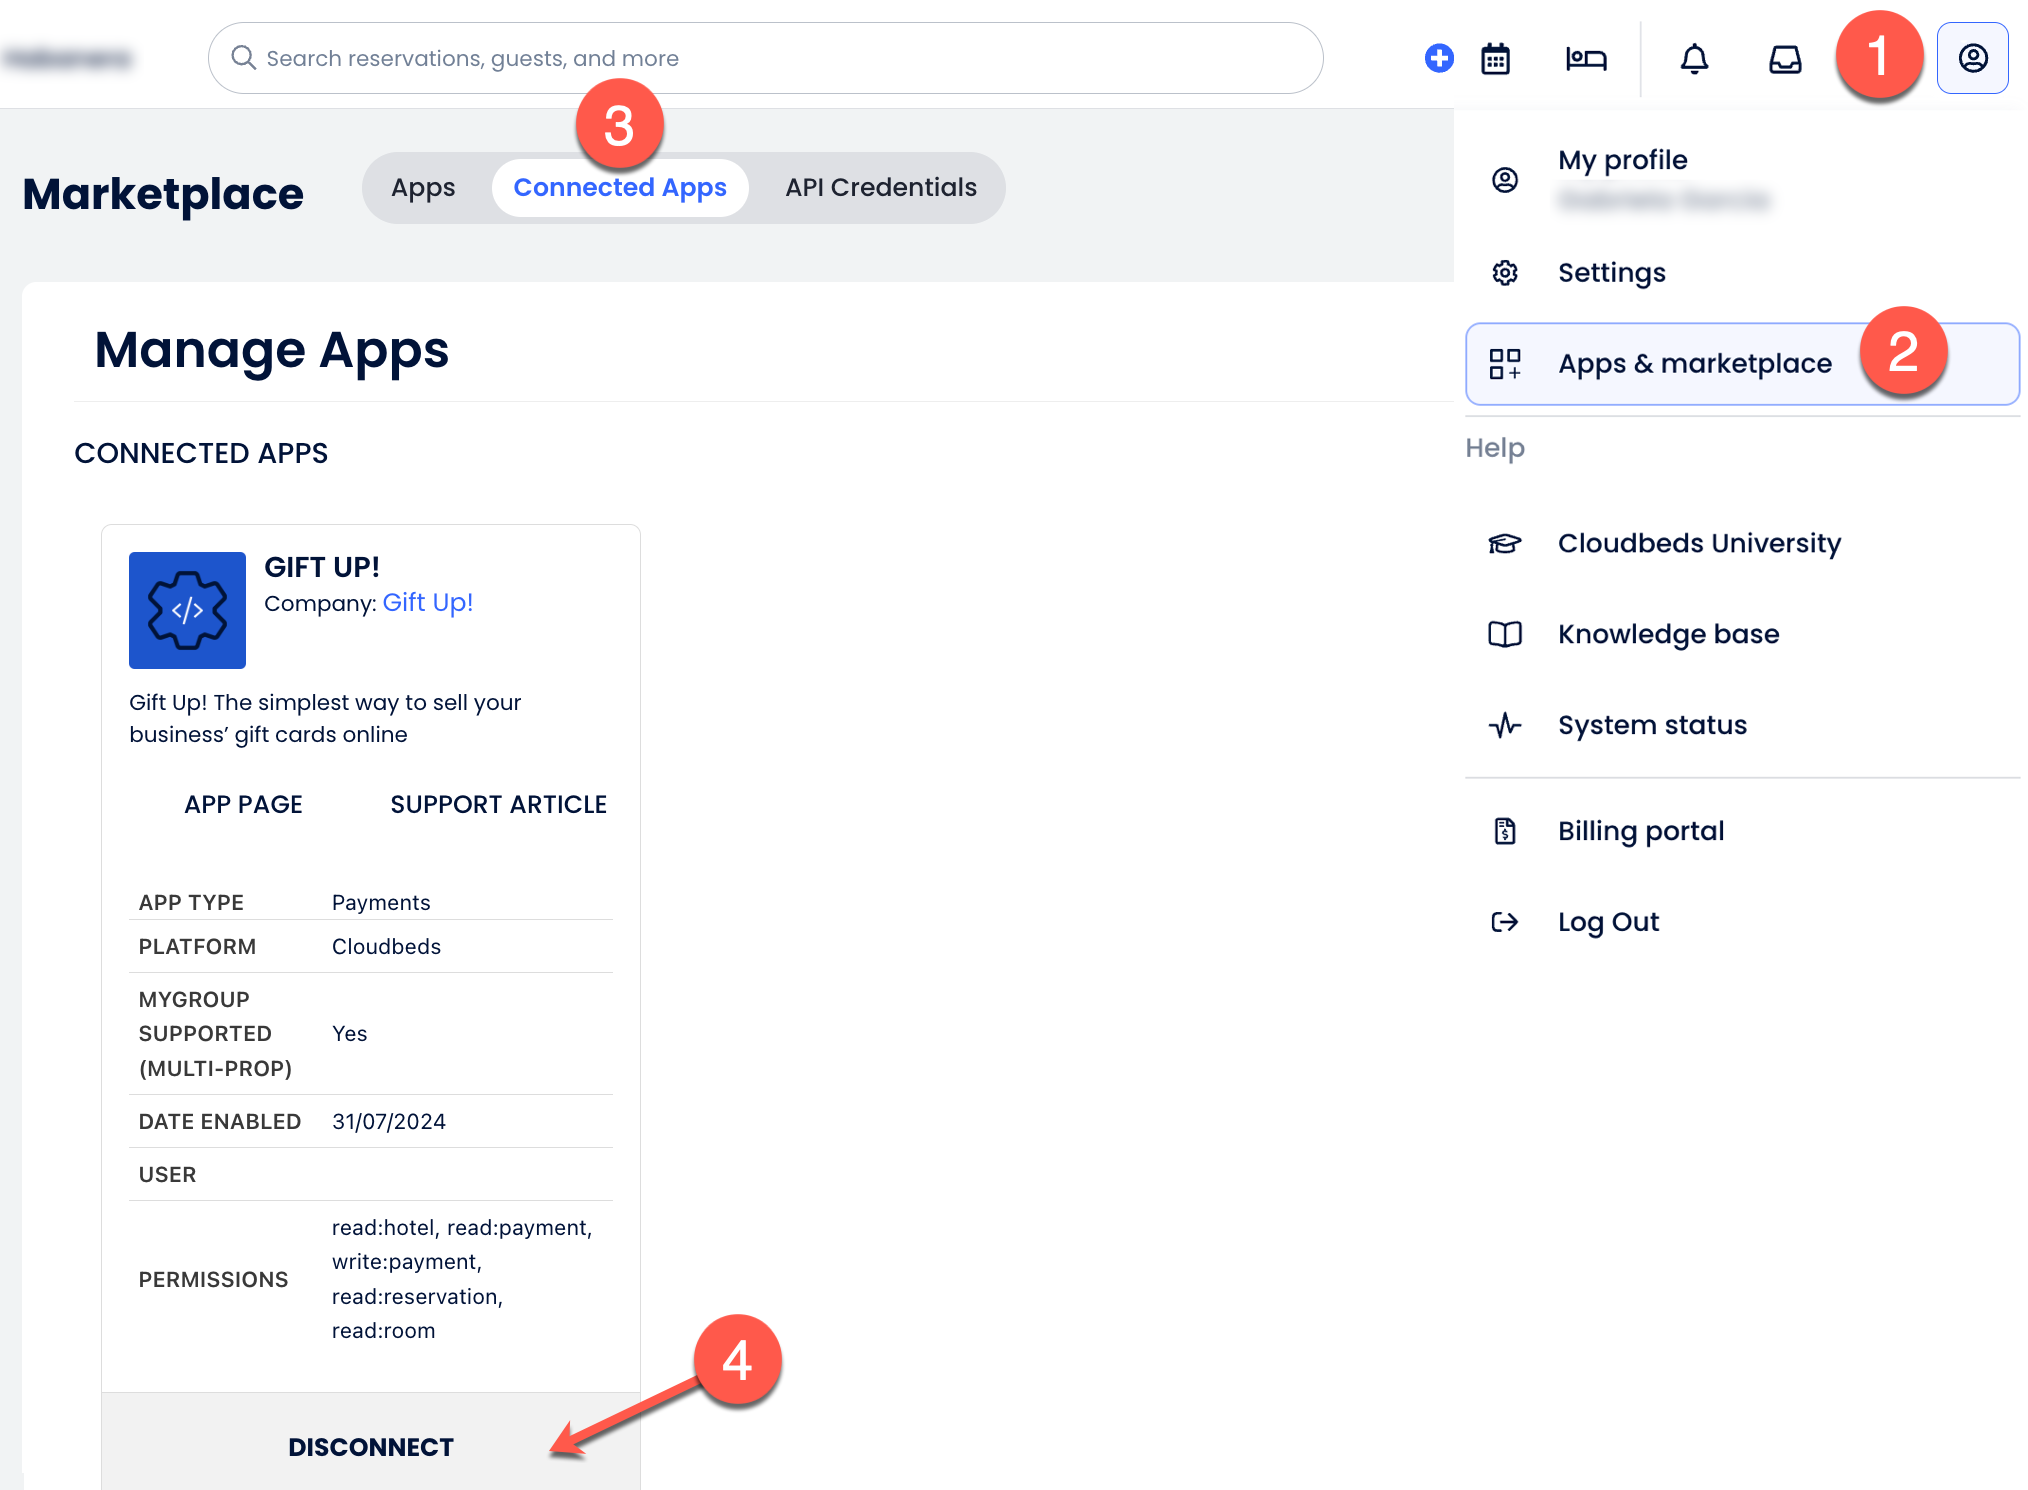Open the Knowledge base entry
Screen dimensions: 2028x1490
1668,634
